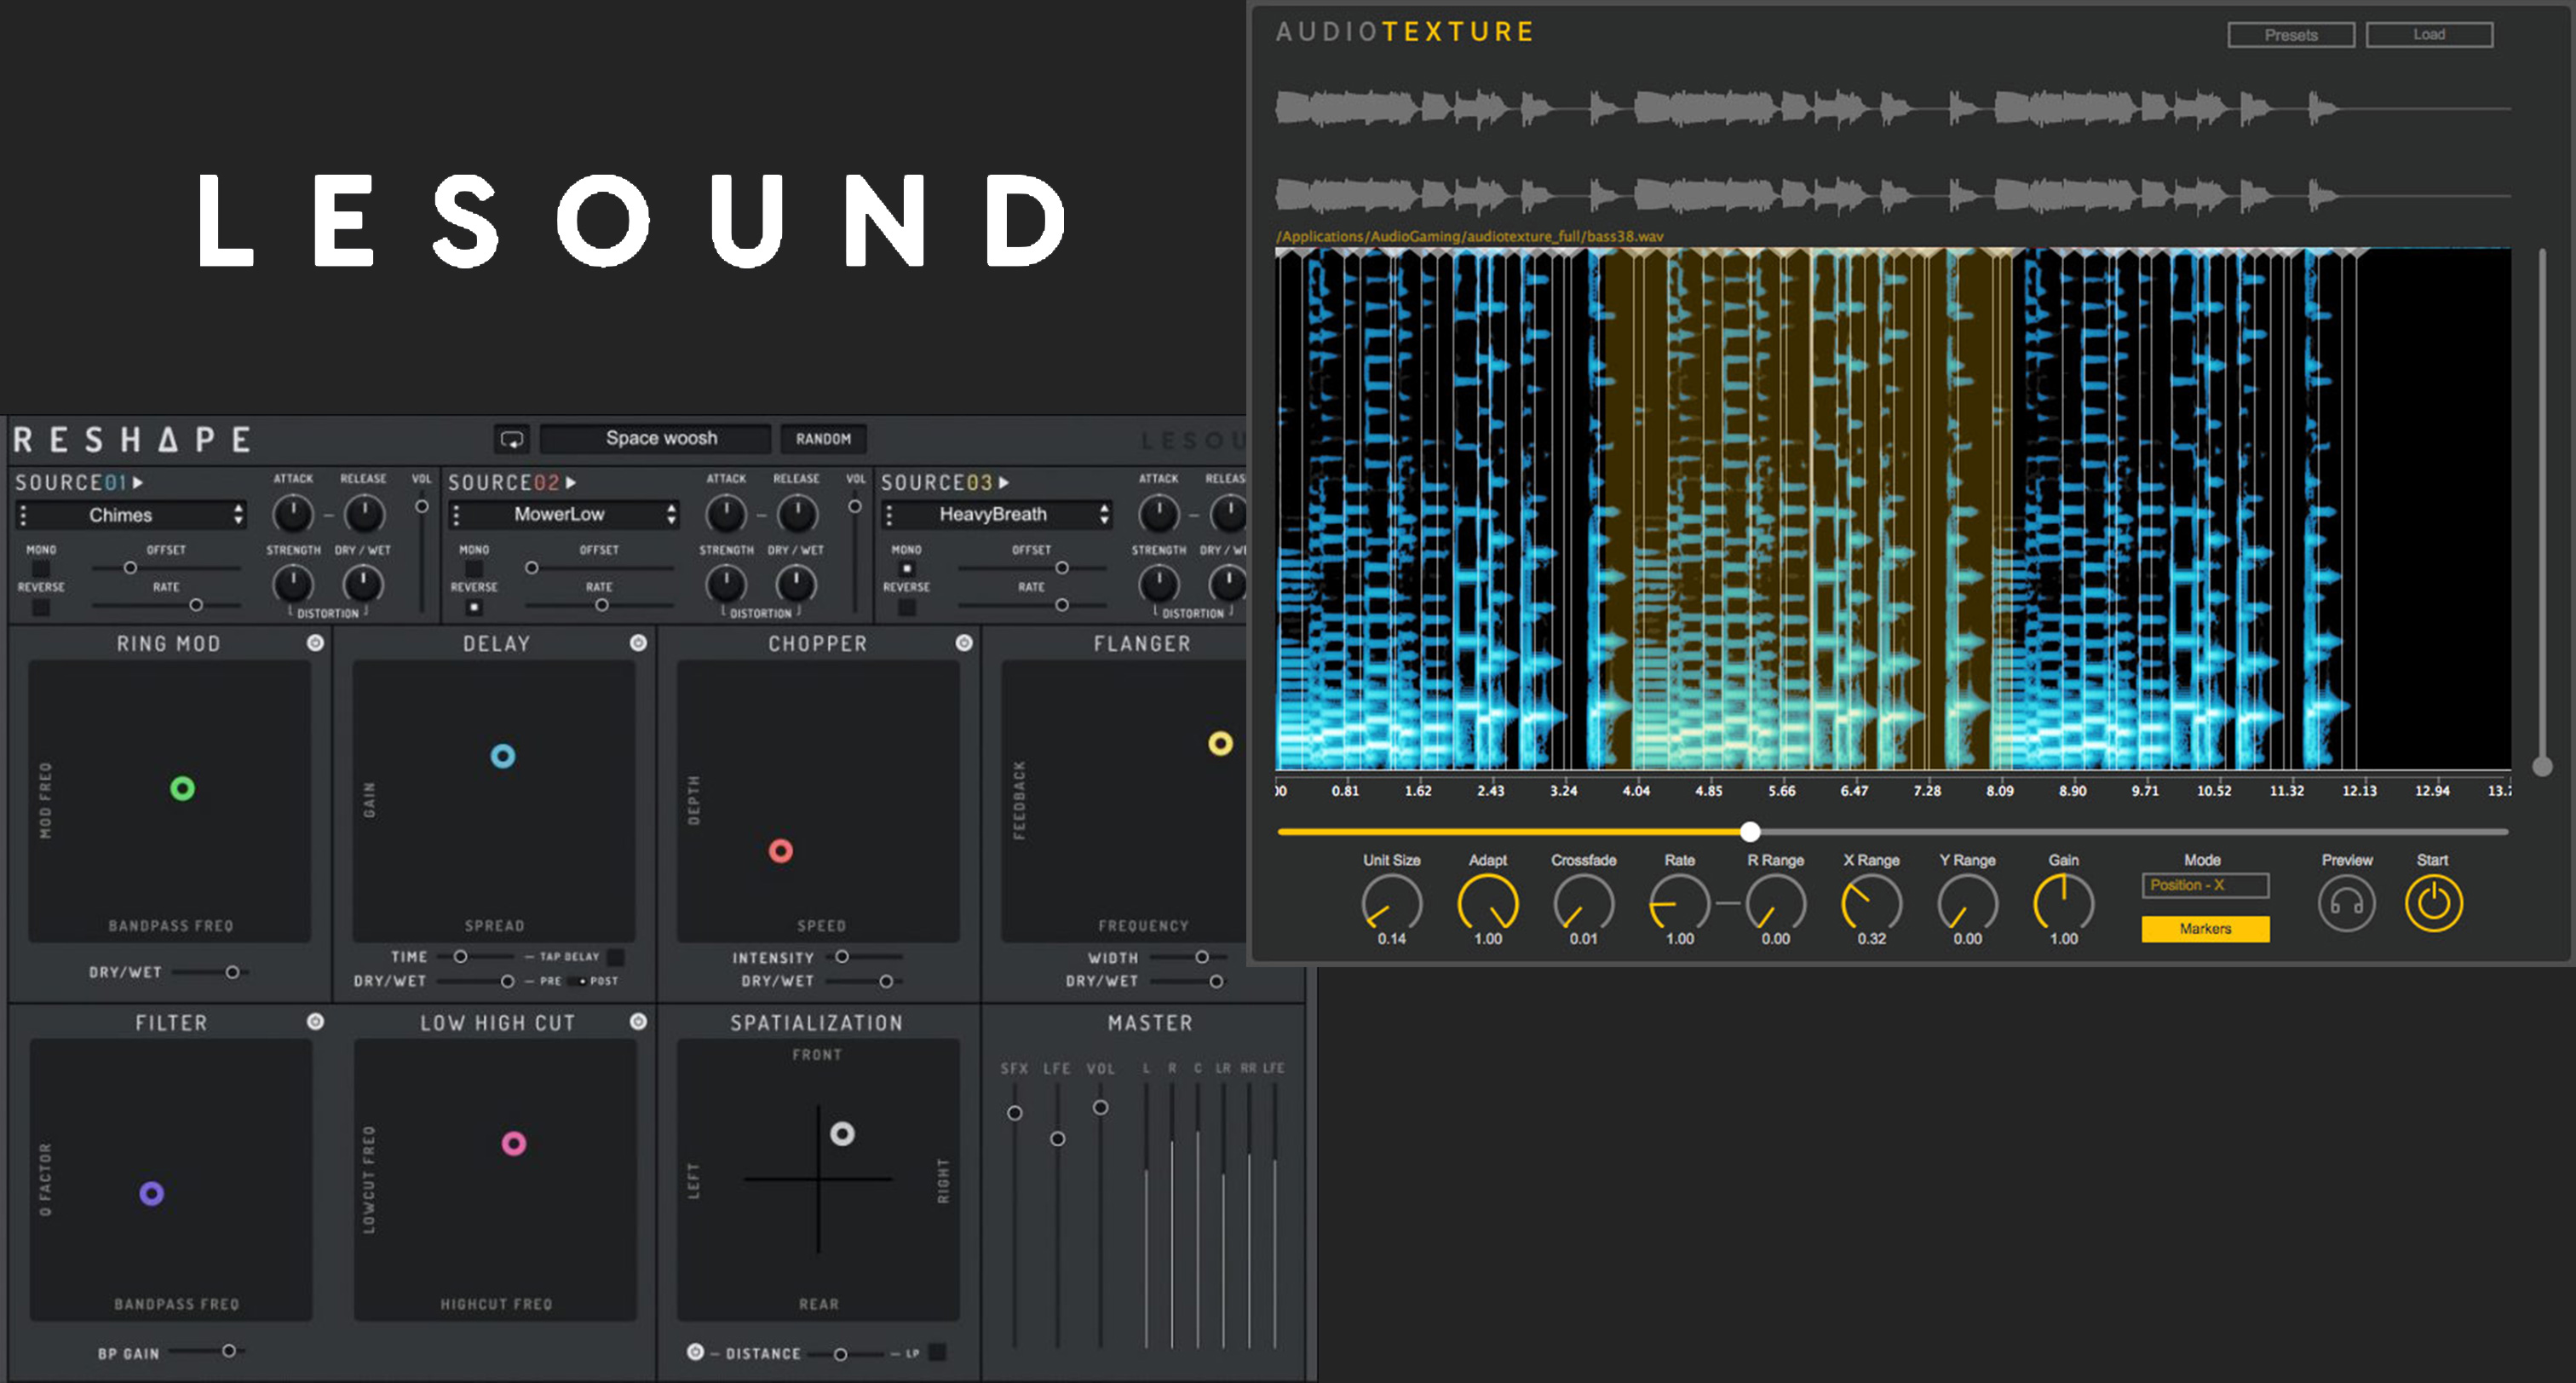
Task: Adjust the AudioTexture yellow position slider handle
Action: 1749,831
